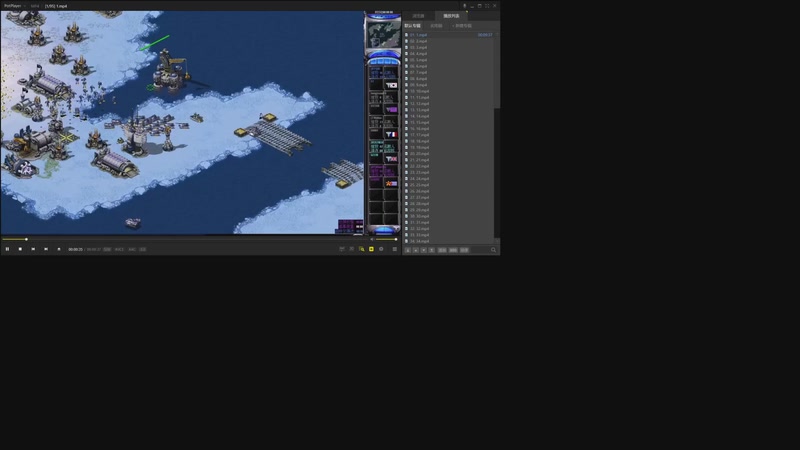The height and width of the screenshot is (450, 800).
Task: Select 03. 3.mp4 in the playlist
Action: click(449, 47)
